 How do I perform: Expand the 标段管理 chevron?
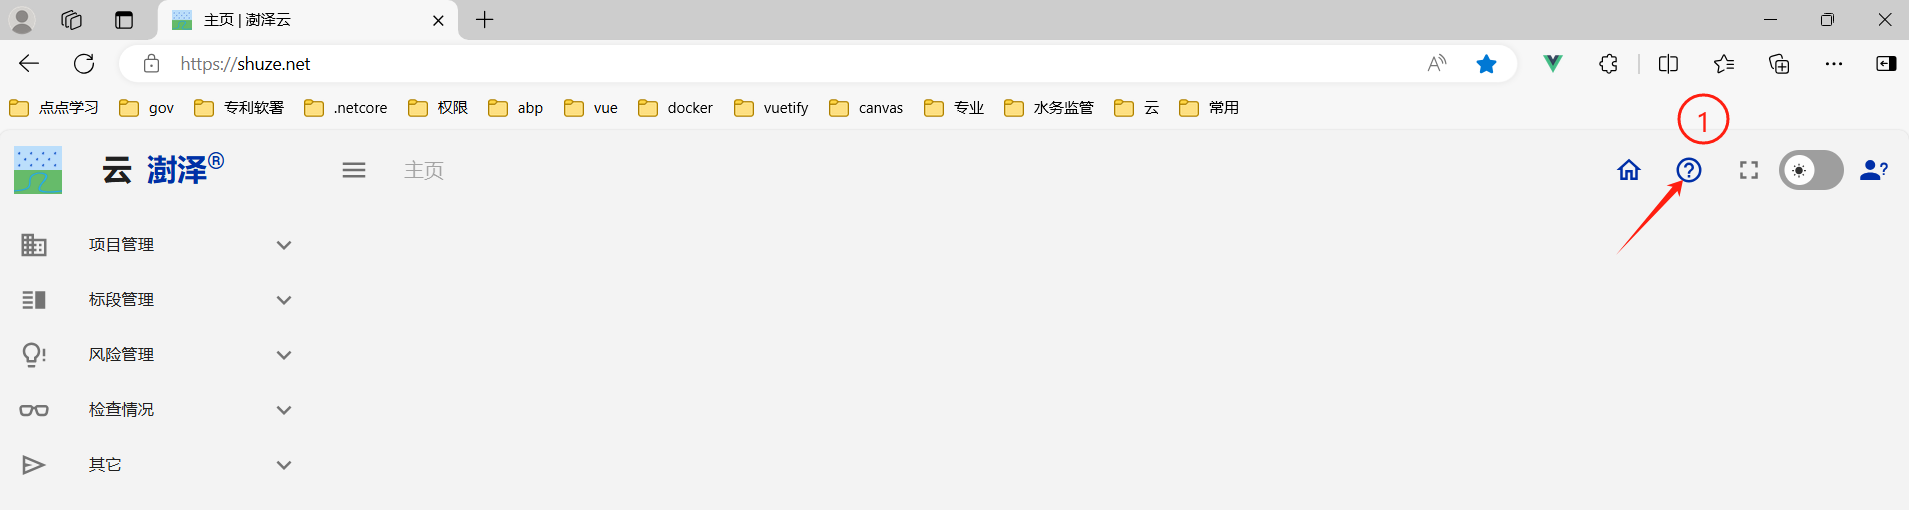[284, 300]
